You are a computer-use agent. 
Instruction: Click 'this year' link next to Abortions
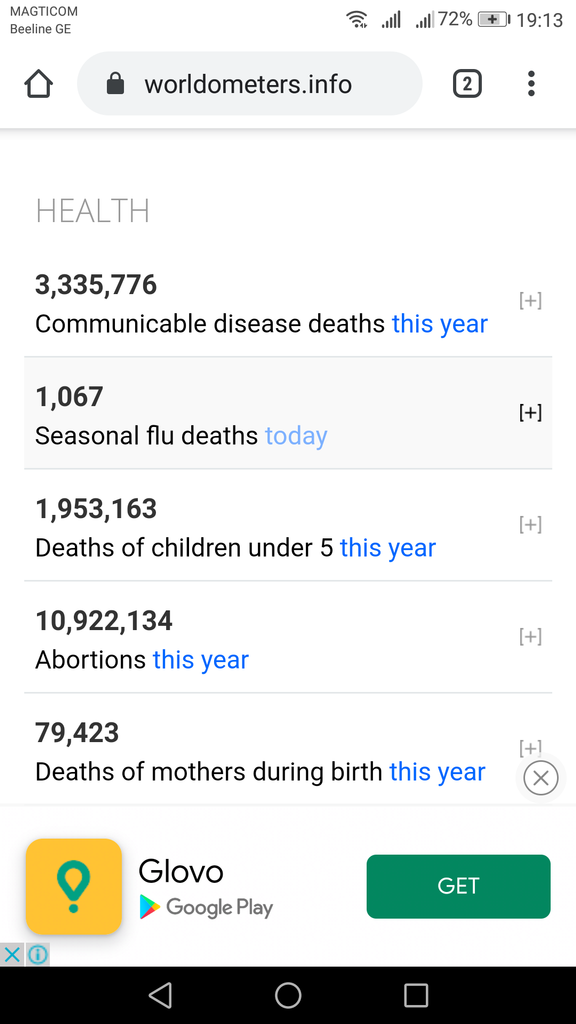(x=200, y=660)
